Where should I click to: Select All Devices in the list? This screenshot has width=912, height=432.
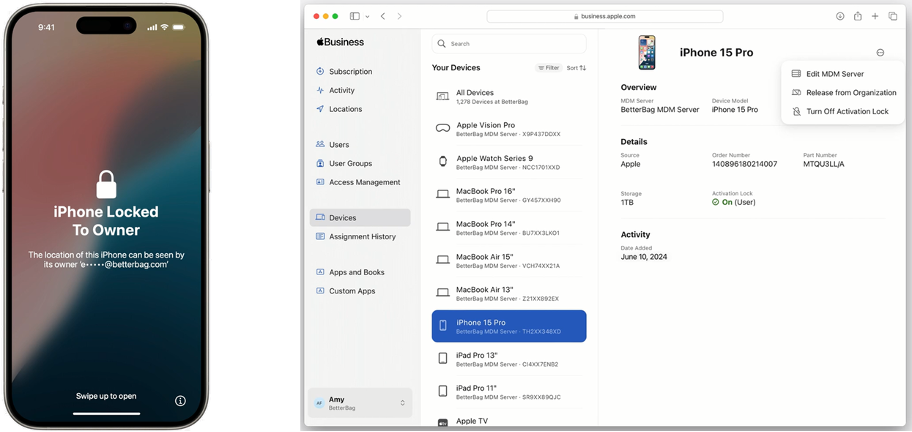[509, 97]
